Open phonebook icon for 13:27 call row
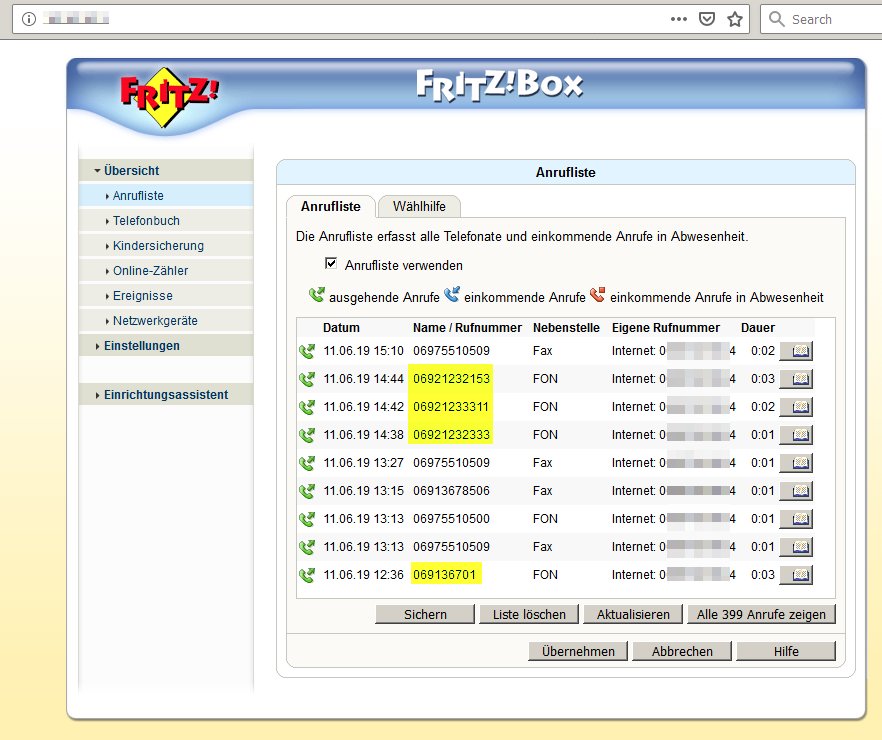Screen dimensions: 882x740 [x=796, y=463]
